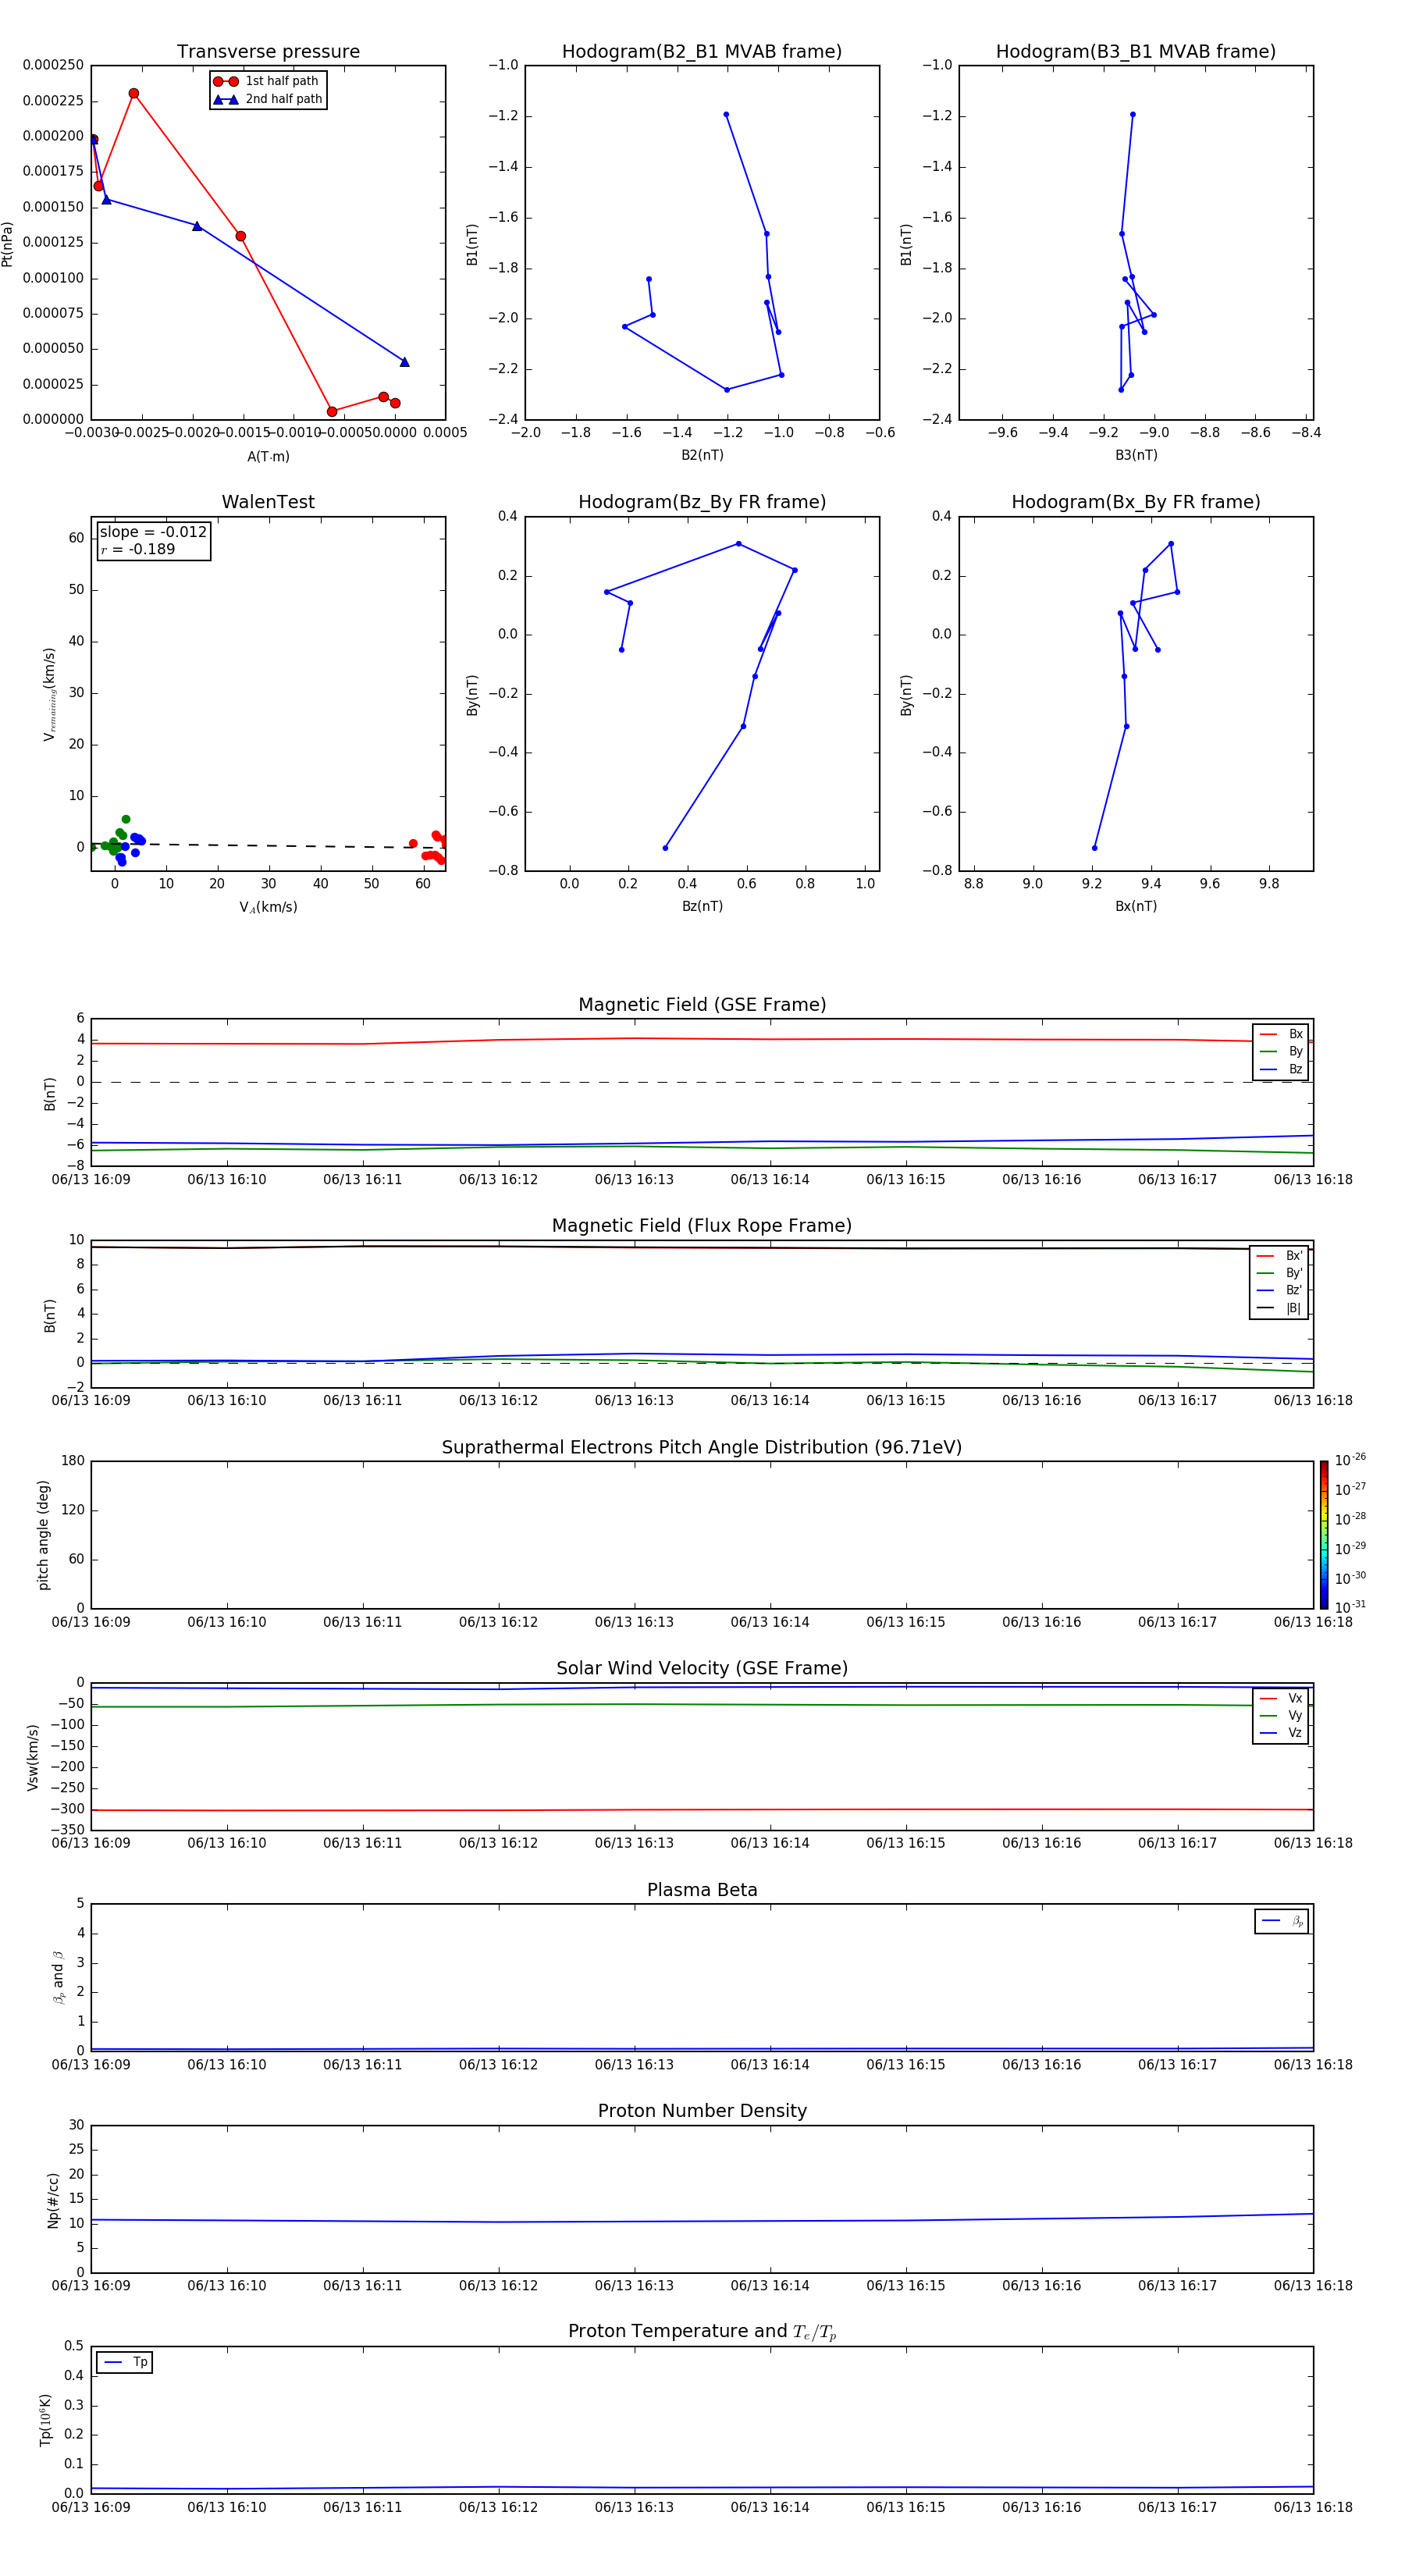Click the 'r = -0.189' annotation
The height and width of the screenshot is (2576, 1405).
[137, 549]
